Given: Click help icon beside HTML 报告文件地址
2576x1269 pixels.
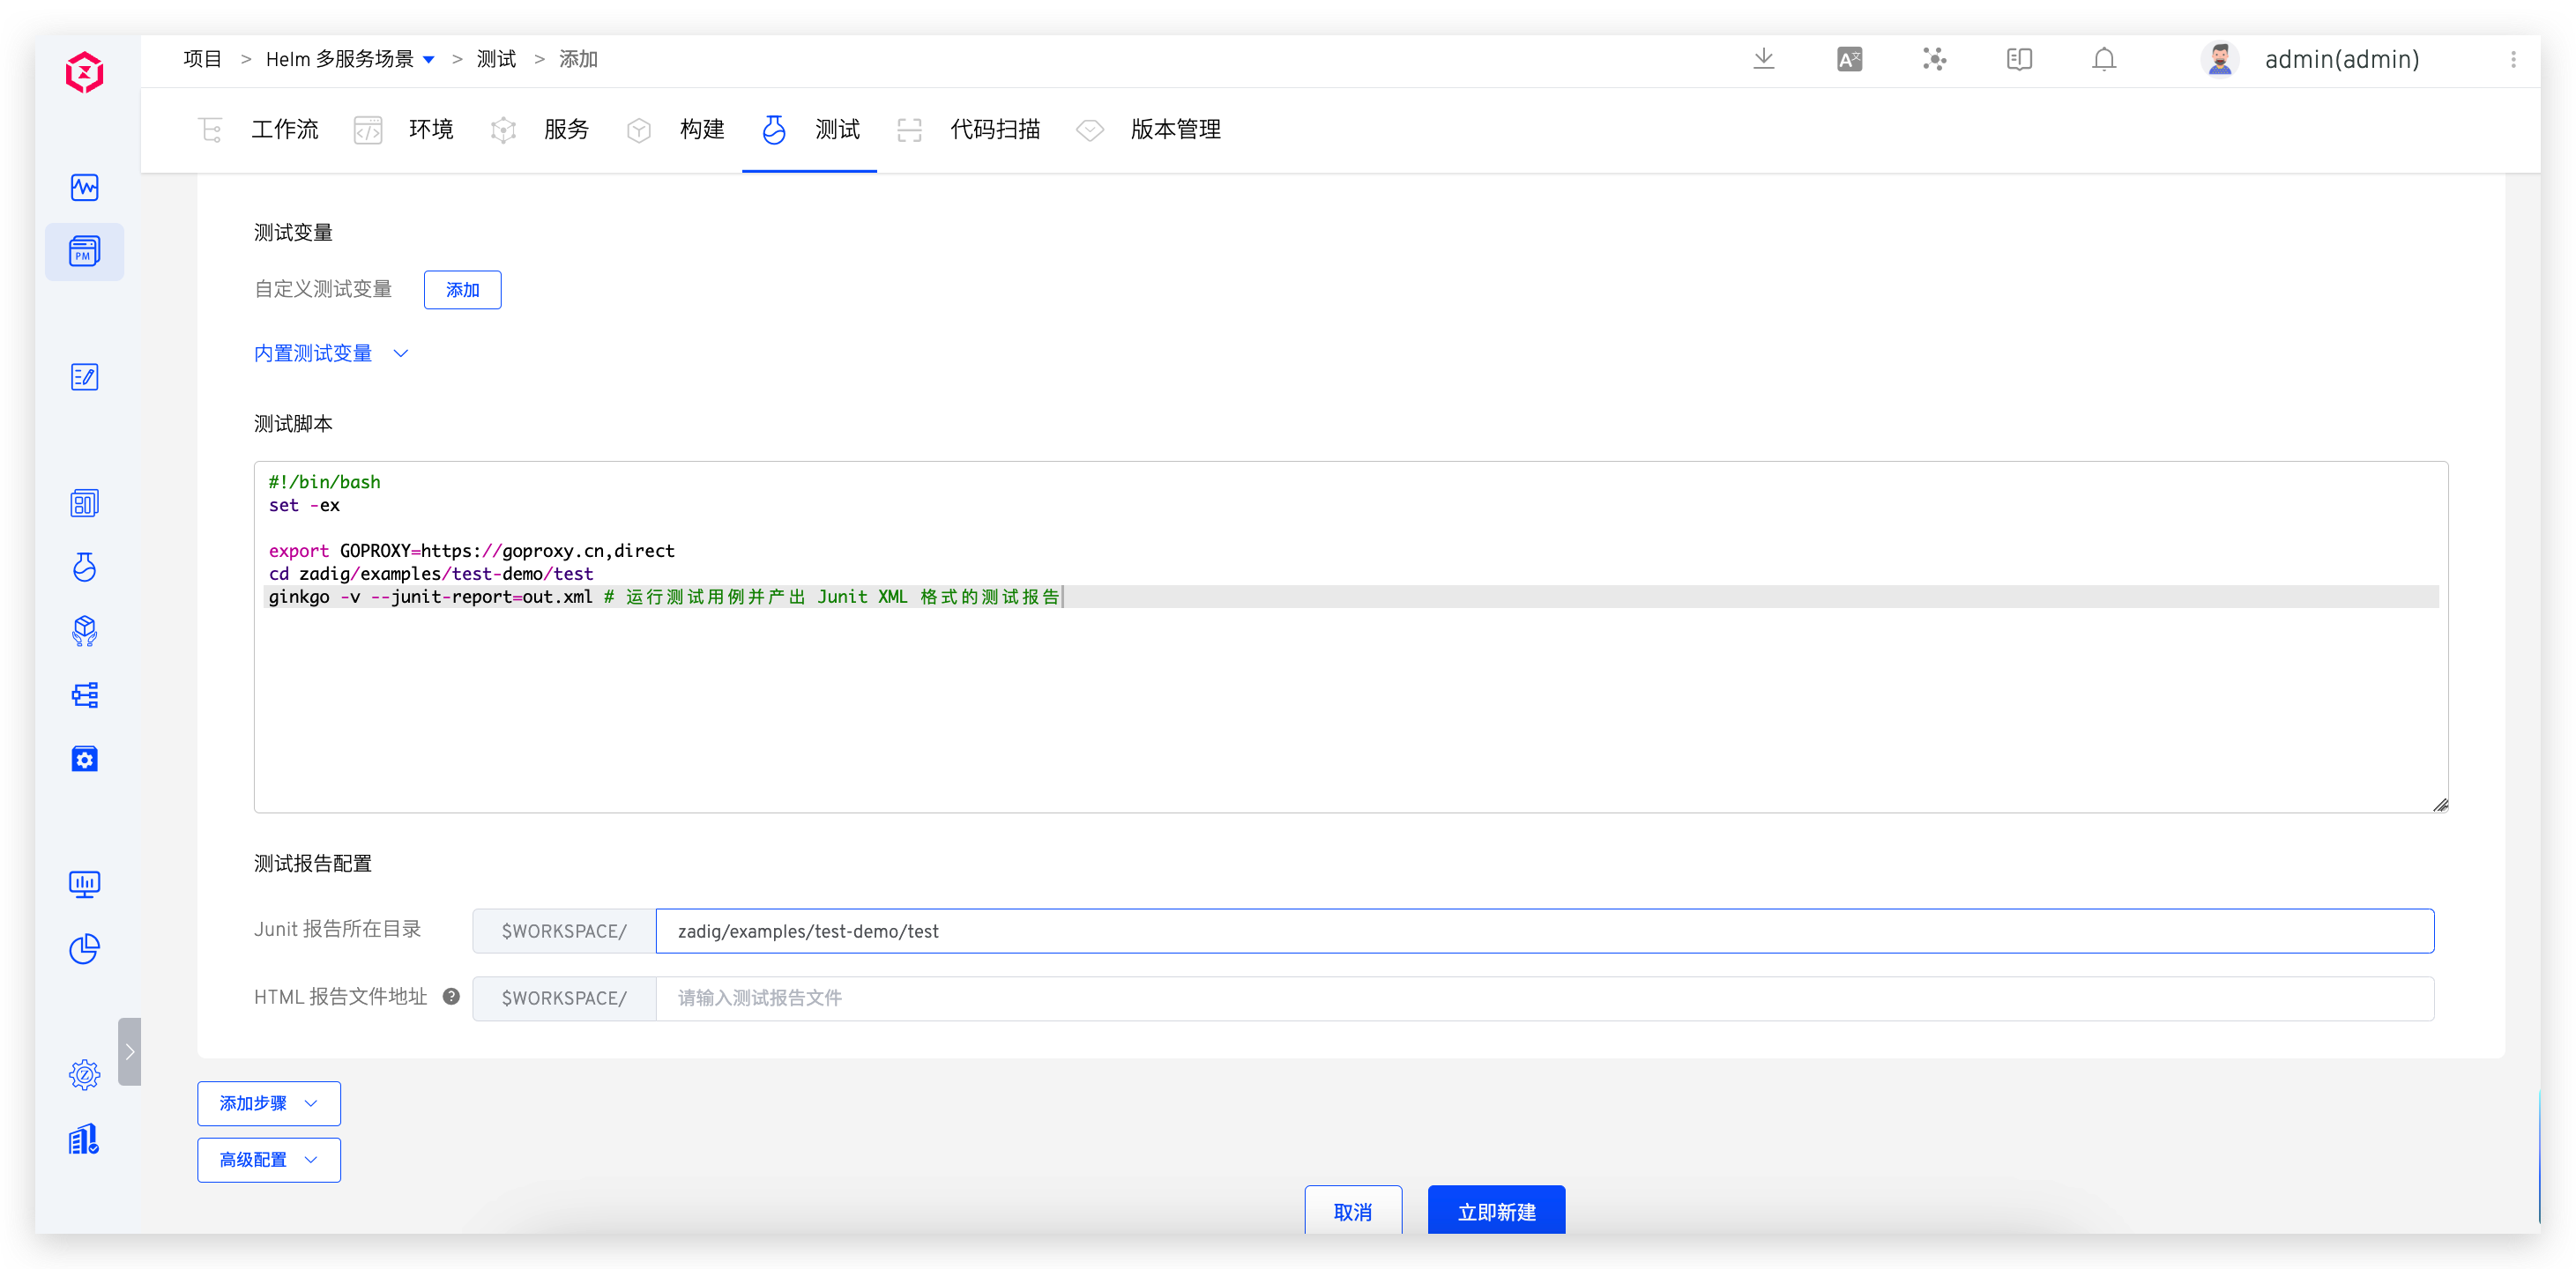Looking at the screenshot, I should click(x=451, y=996).
